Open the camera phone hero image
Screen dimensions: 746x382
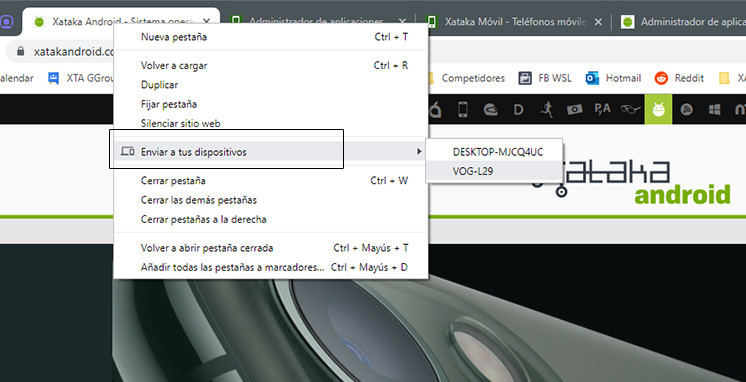428,331
